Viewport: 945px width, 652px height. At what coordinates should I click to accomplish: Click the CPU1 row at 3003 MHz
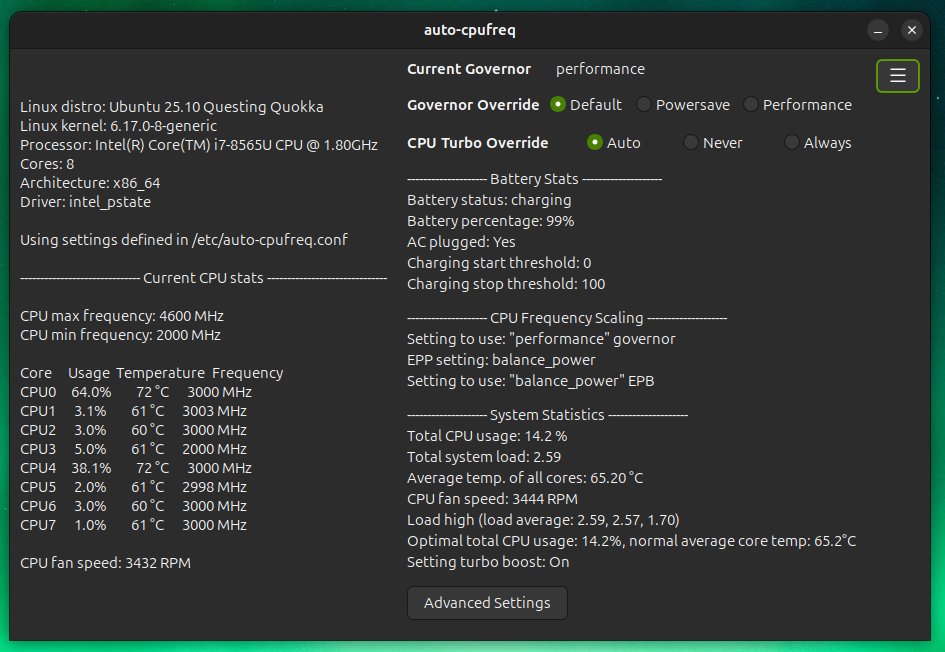click(x=134, y=411)
